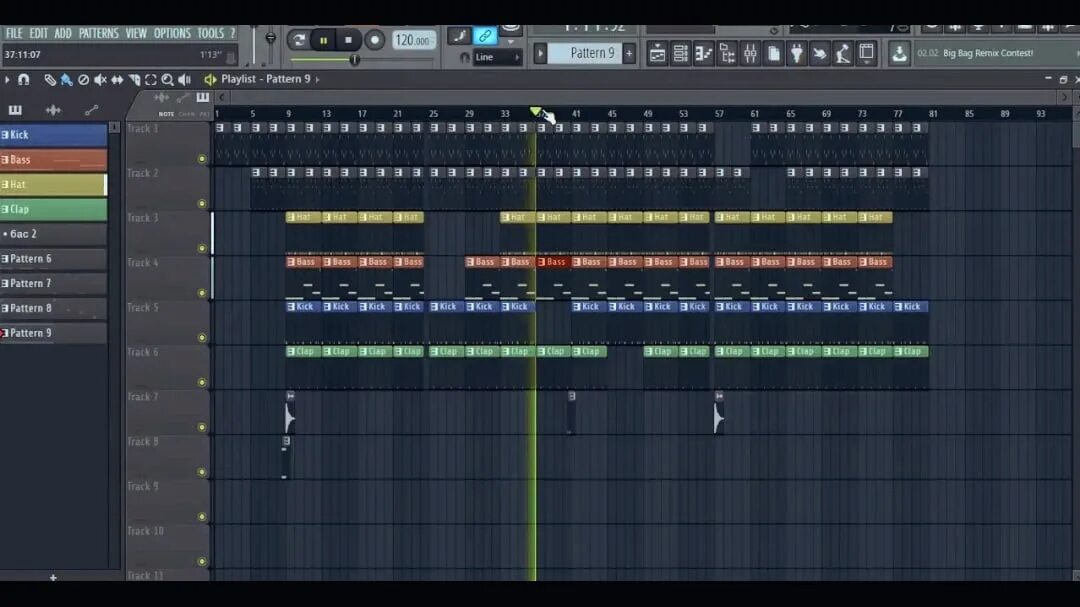Click the tempo 120.000 display
The height and width of the screenshot is (607, 1080).
[x=414, y=40]
